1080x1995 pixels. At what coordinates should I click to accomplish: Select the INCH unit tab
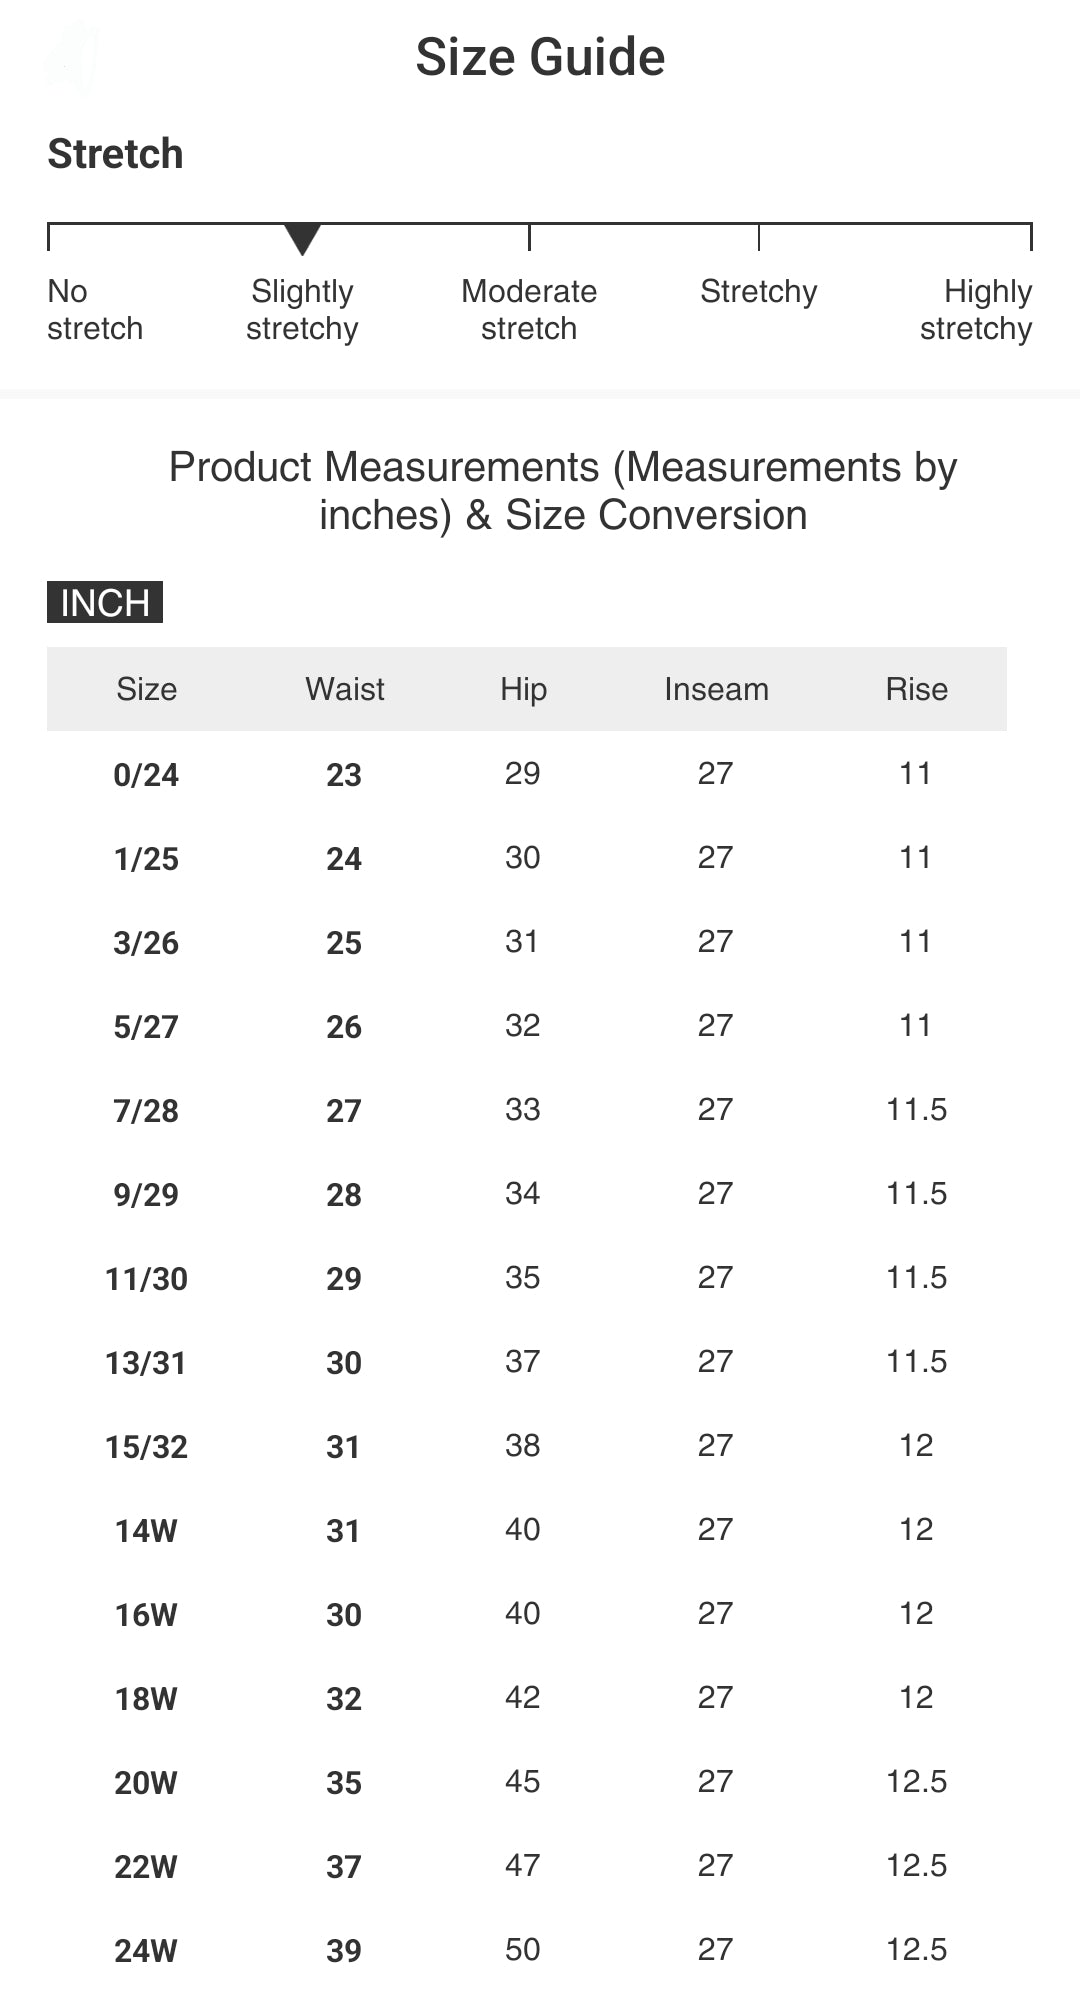105,603
